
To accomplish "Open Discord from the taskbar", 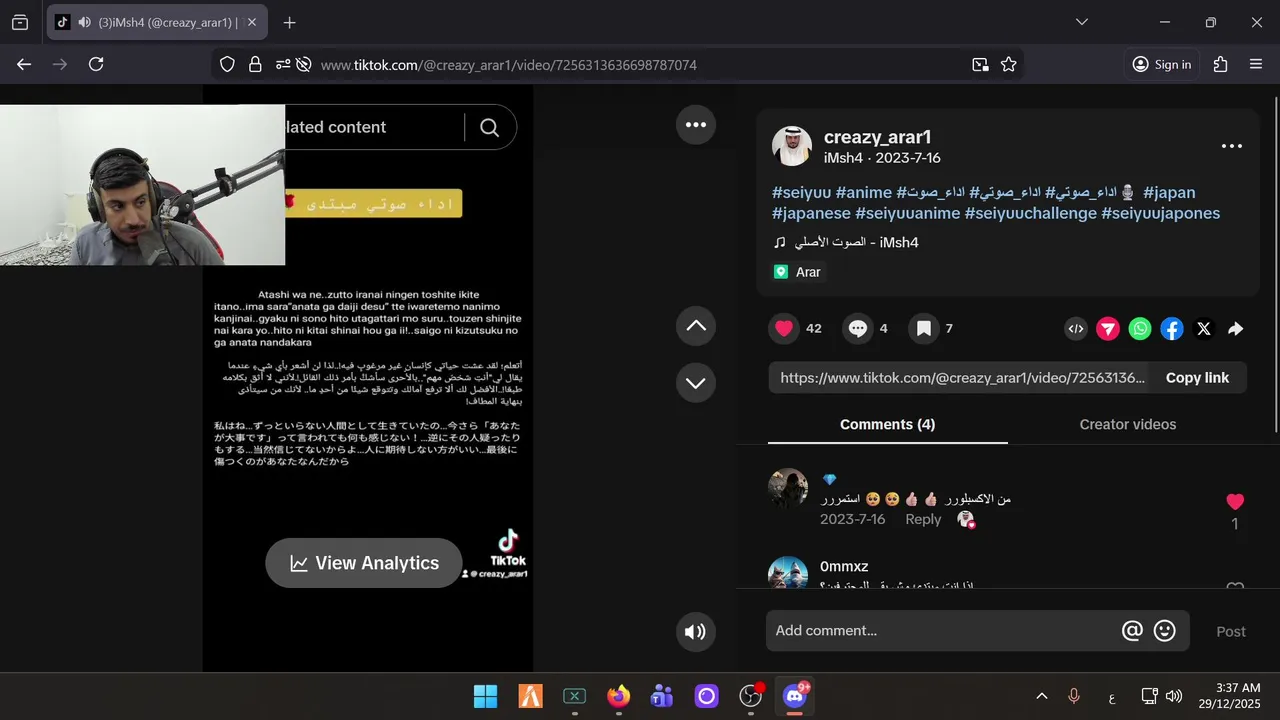I will pos(796,696).
